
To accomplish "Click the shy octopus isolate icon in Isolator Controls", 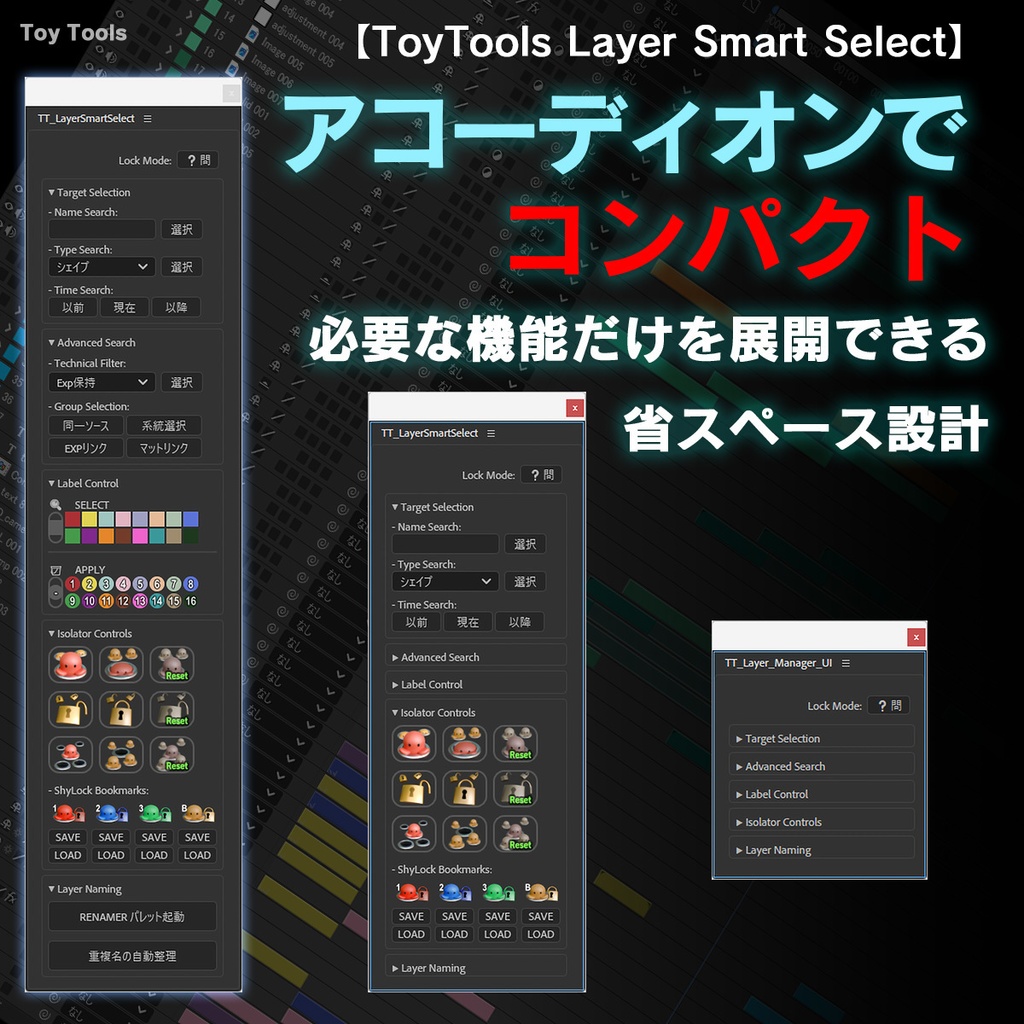I will pos(70,665).
